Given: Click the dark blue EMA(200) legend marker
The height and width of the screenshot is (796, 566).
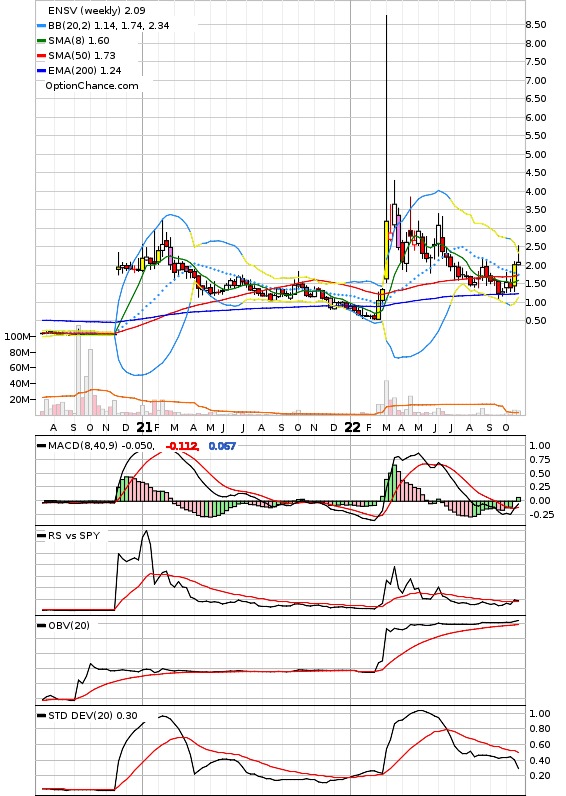Looking at the screenshot, I should (x=42, y=71).
